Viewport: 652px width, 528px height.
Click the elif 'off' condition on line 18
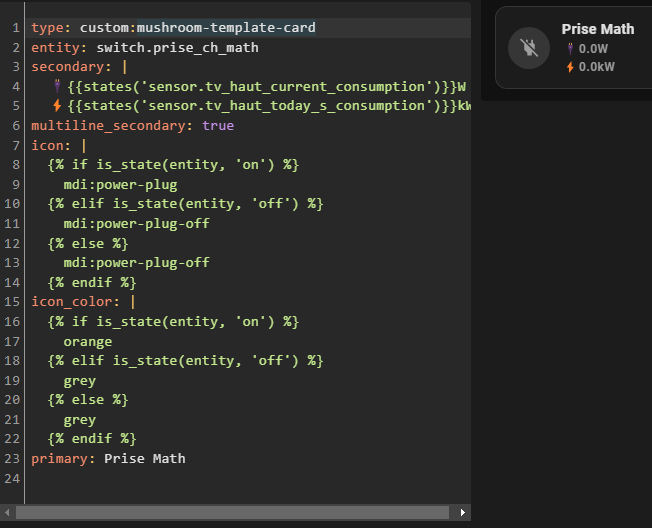coord(185,360)
